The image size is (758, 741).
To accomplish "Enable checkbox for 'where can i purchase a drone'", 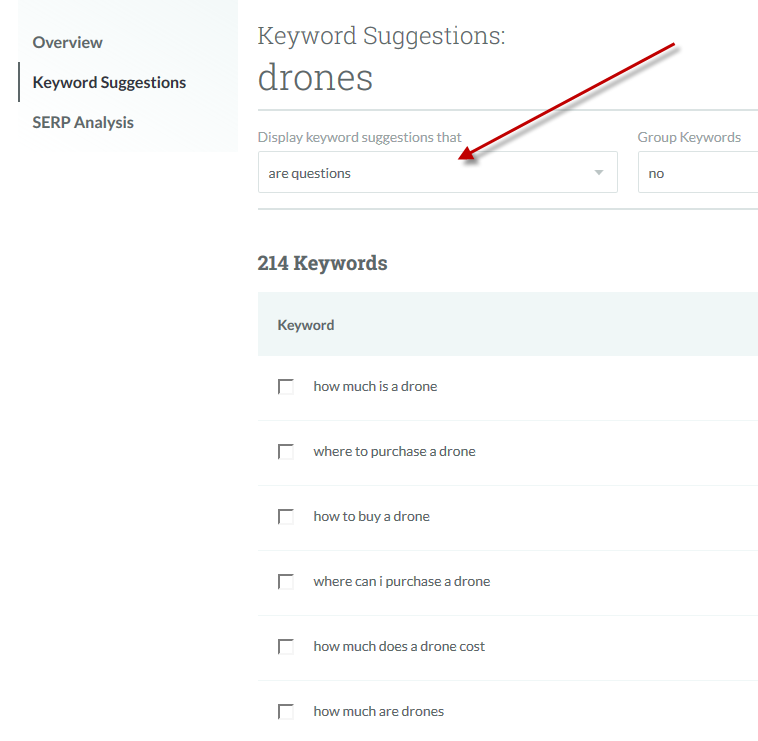I will pyautogui.click(x=286, y=582).
